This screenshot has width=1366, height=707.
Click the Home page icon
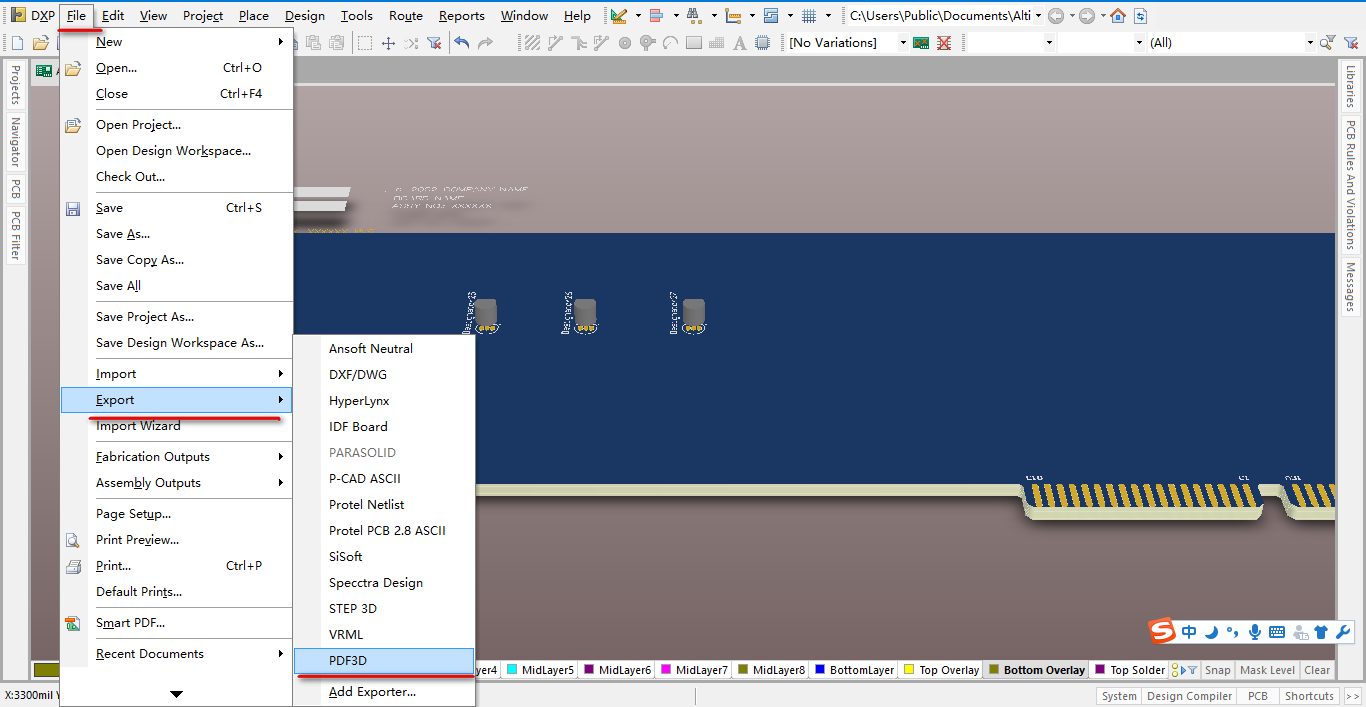pyautogui.click(x=1118, y=15)
